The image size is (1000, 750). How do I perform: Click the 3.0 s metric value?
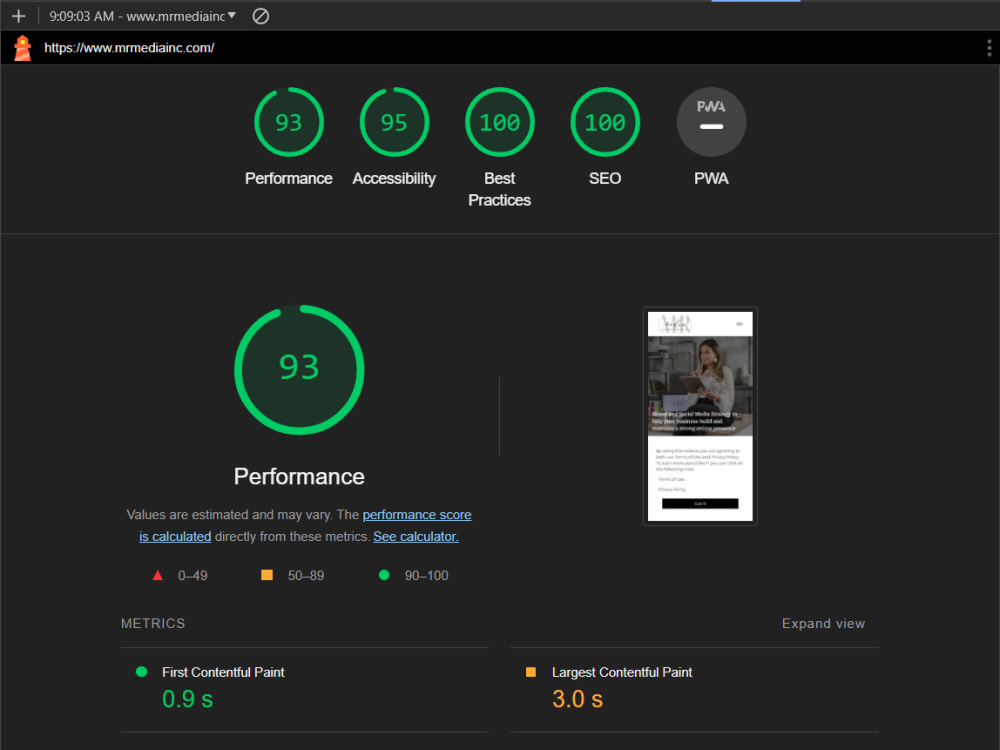(577, 699)
